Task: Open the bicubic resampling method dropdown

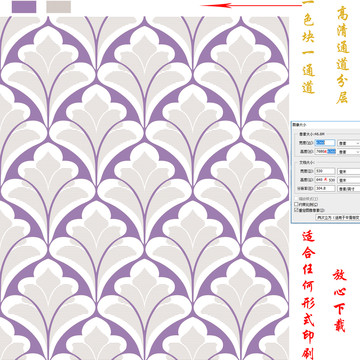Action: click(338, 218)
